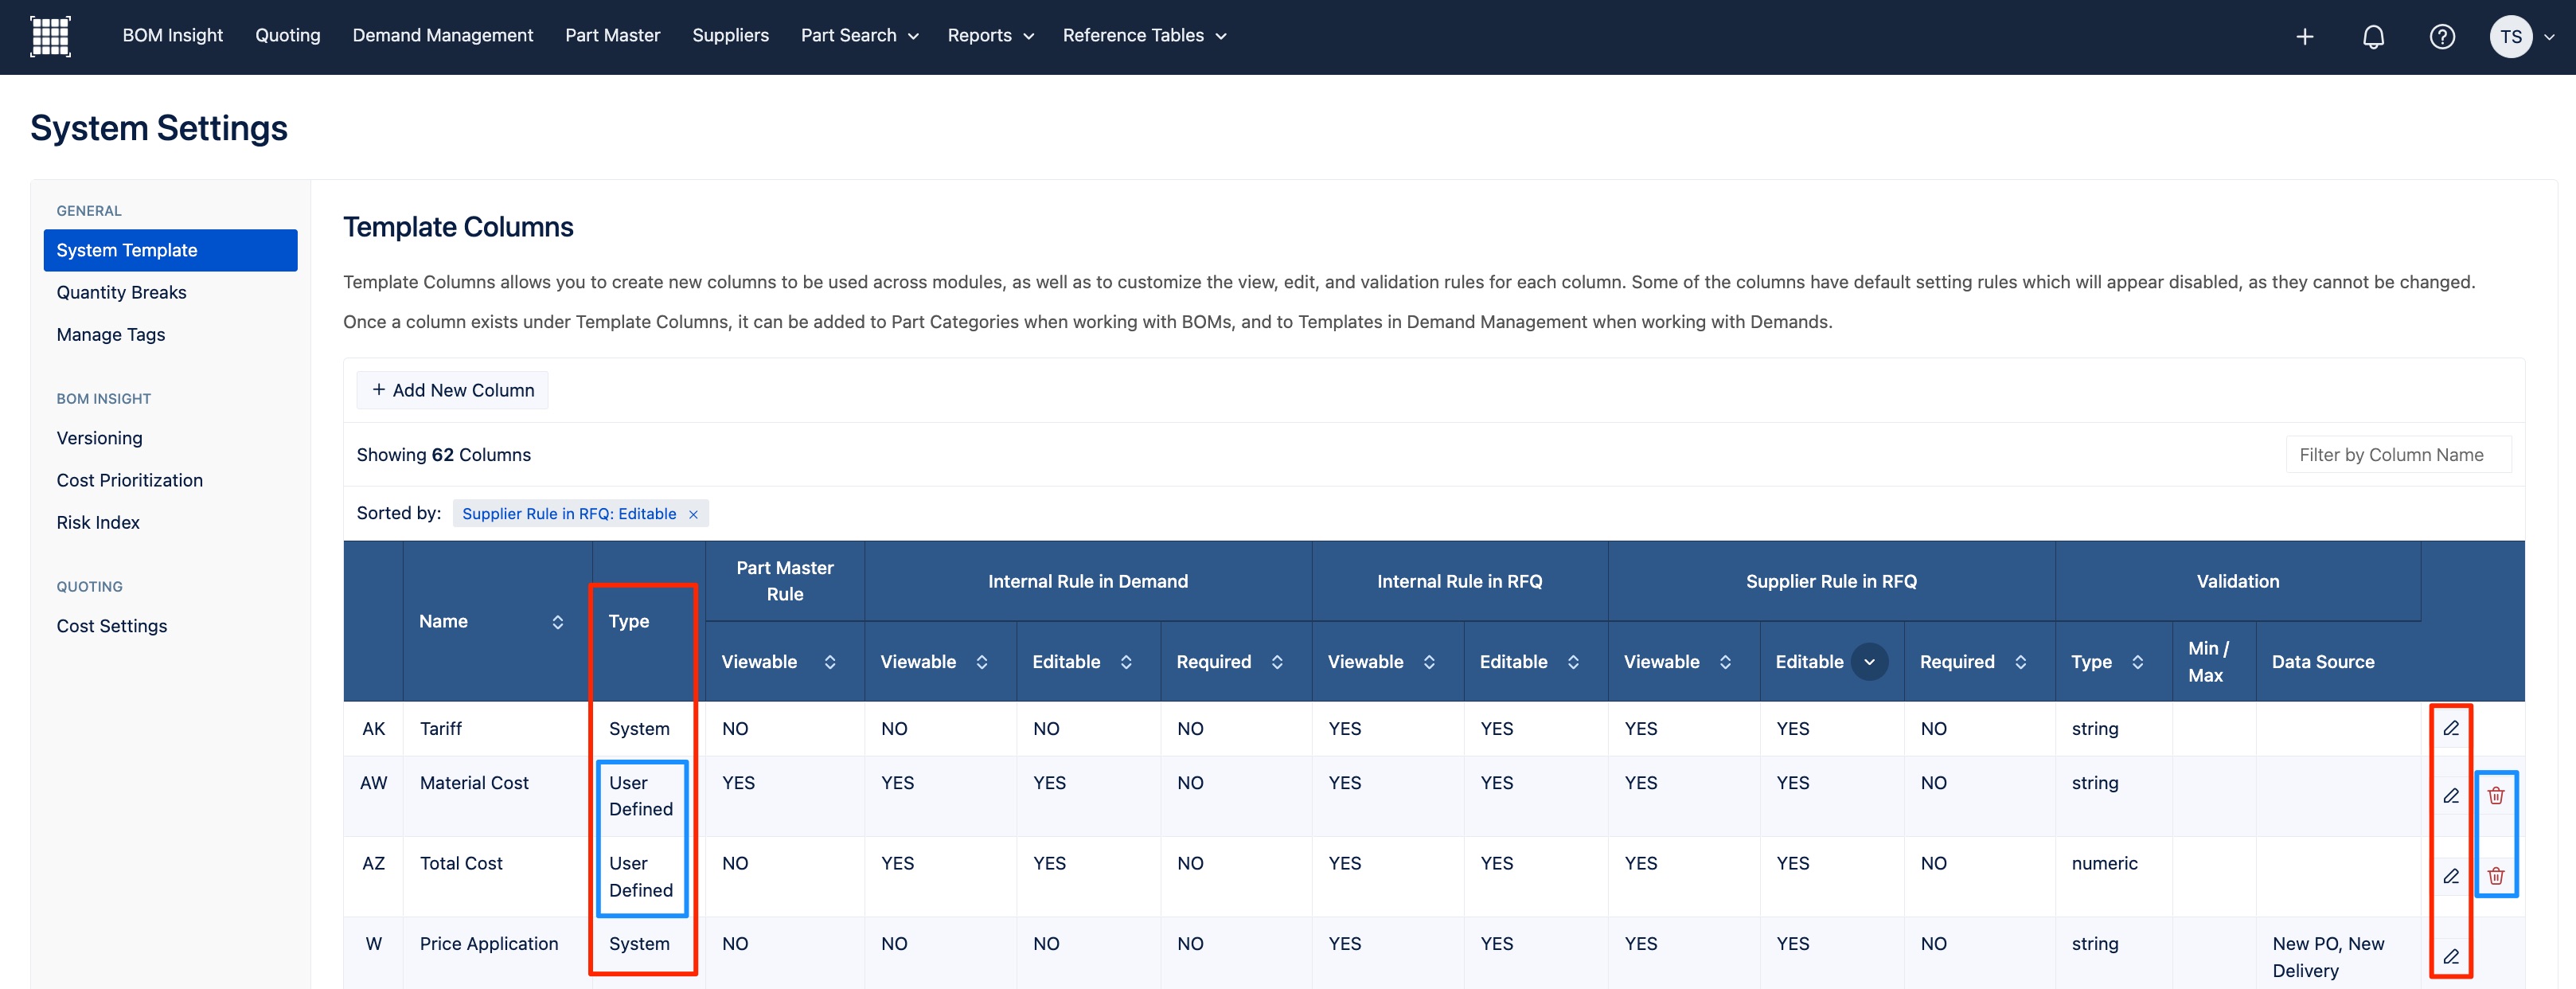This screenshot has width=2576, height=989.
Task: Open Cost Settings under Quoting
Action: click(x=112, y=626)
